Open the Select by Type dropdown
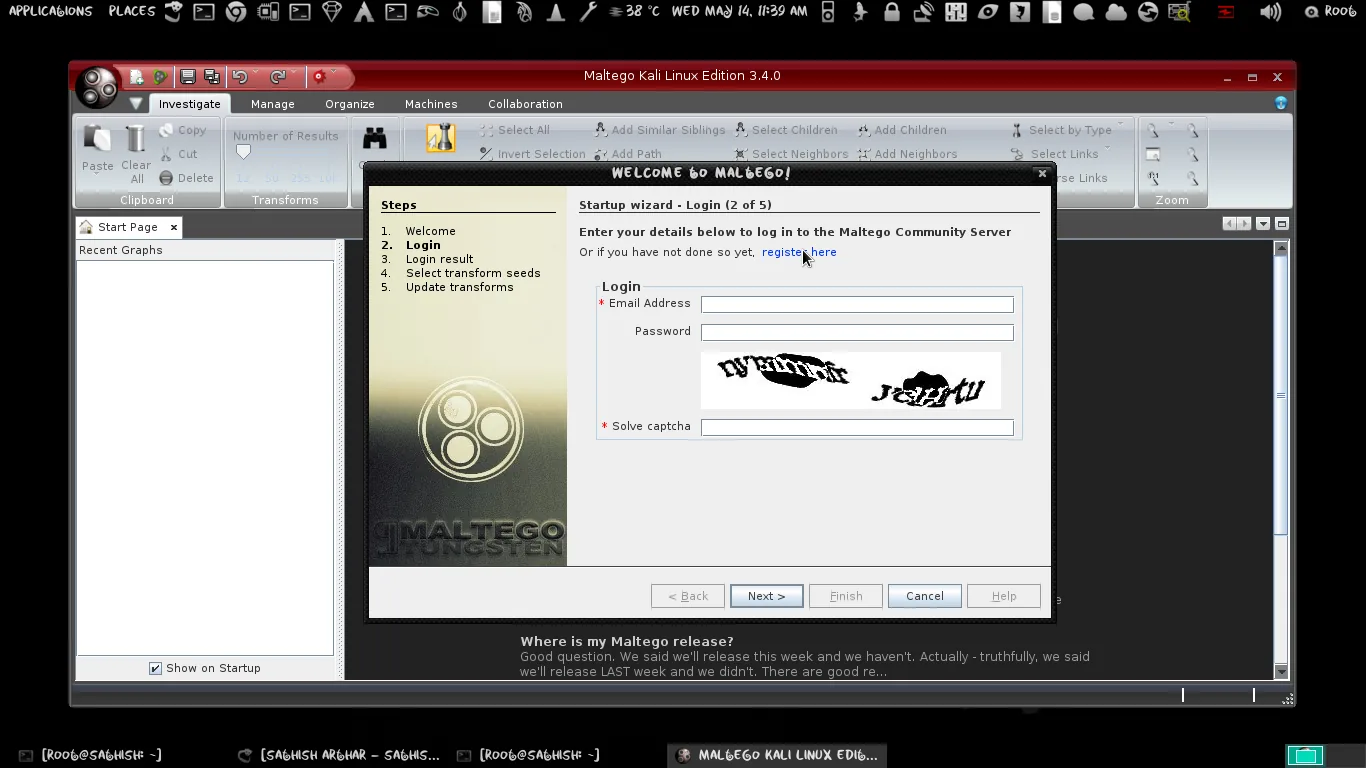The image size is (1366, 768). pos(1066,130)
